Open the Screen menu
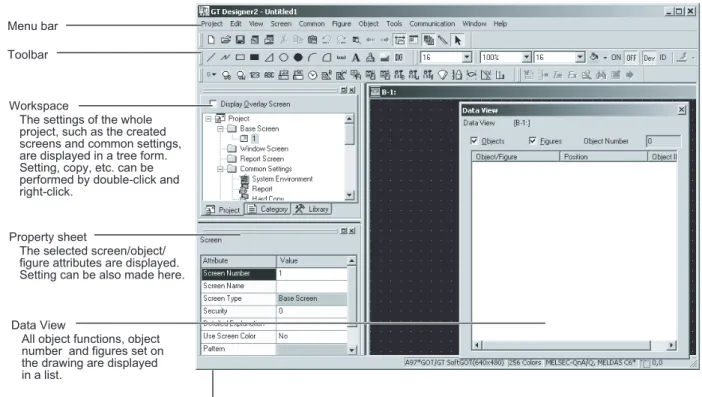Screen dimensions: 702x397 [281, 24]
